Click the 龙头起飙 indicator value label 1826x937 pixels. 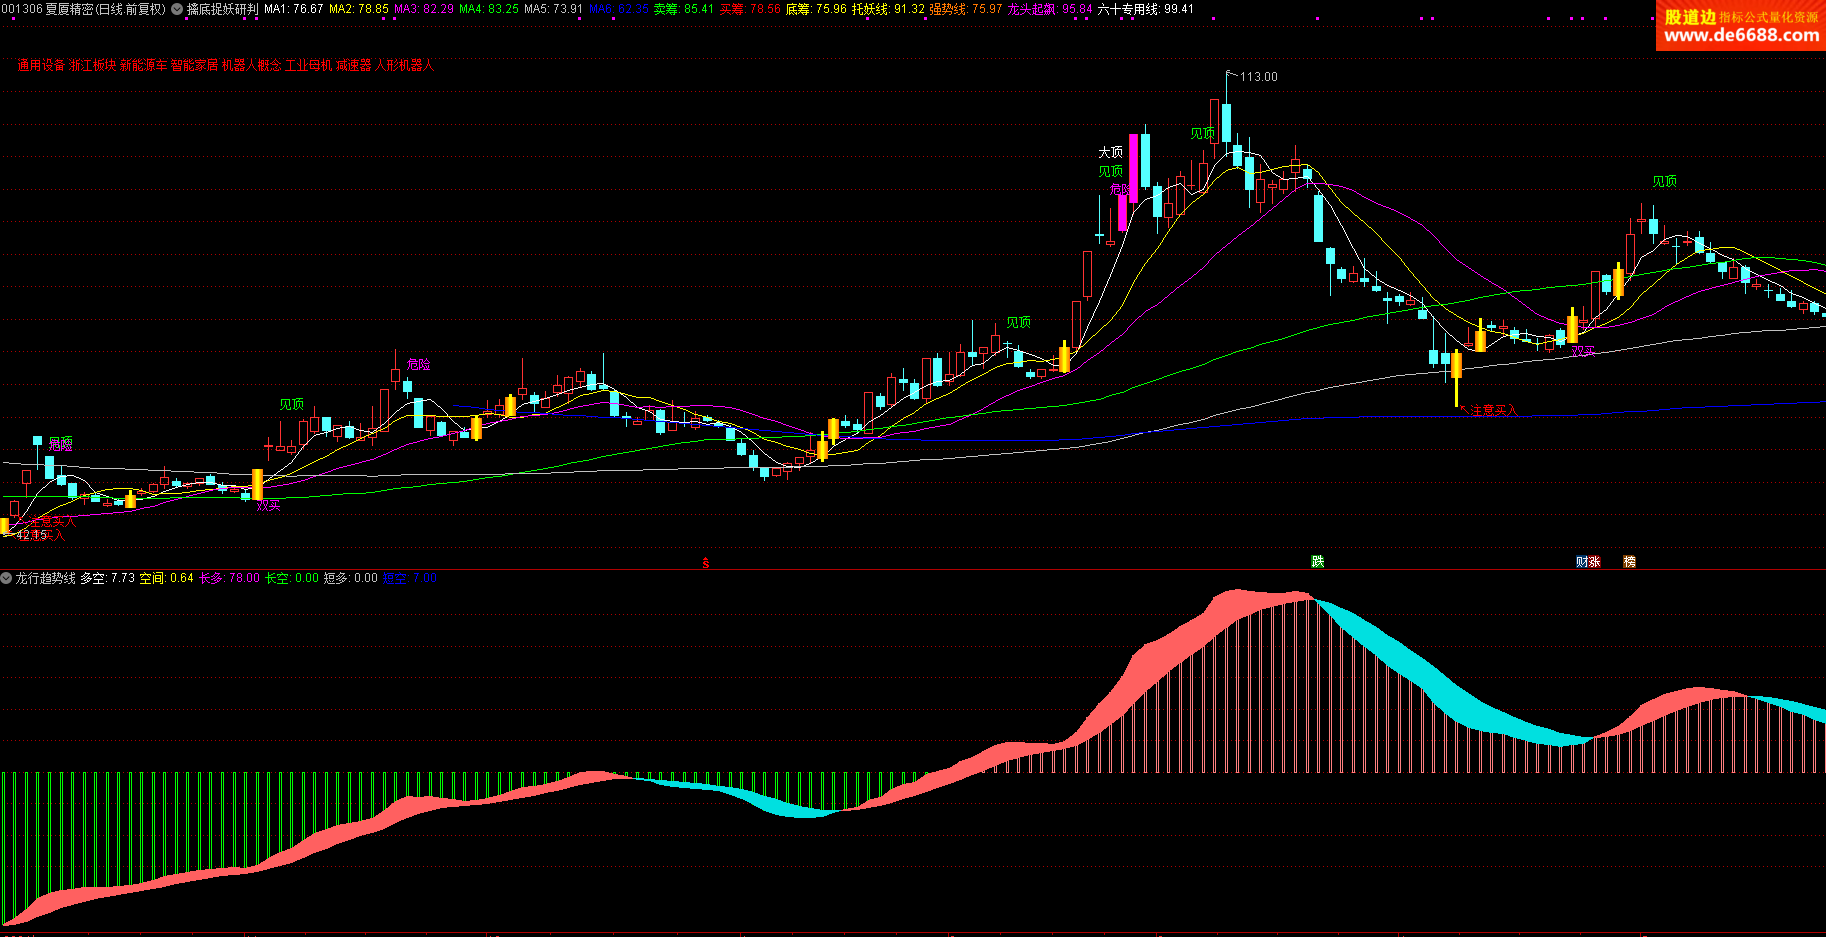[1049, 9]
